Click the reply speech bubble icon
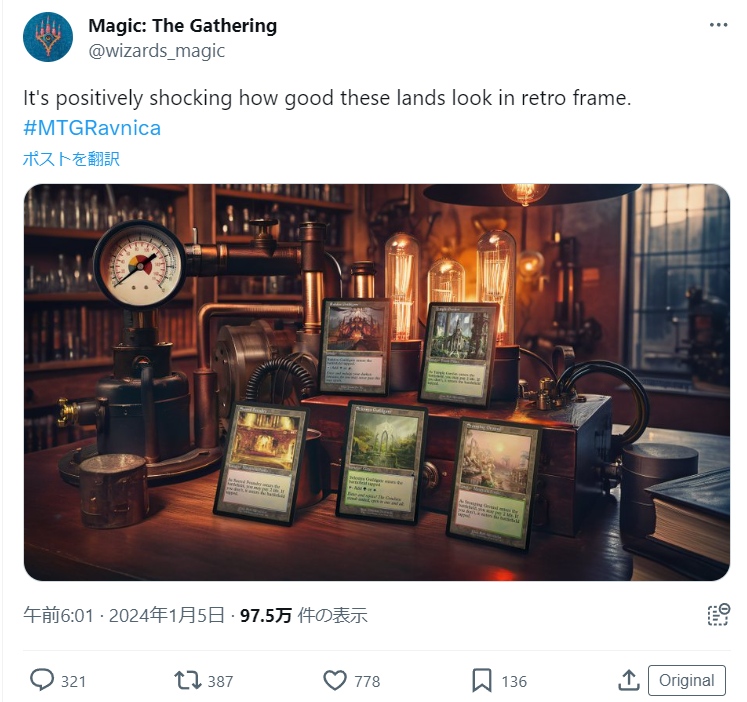The height and width of the screenshot is (702, 747). [x=42, y=680]
